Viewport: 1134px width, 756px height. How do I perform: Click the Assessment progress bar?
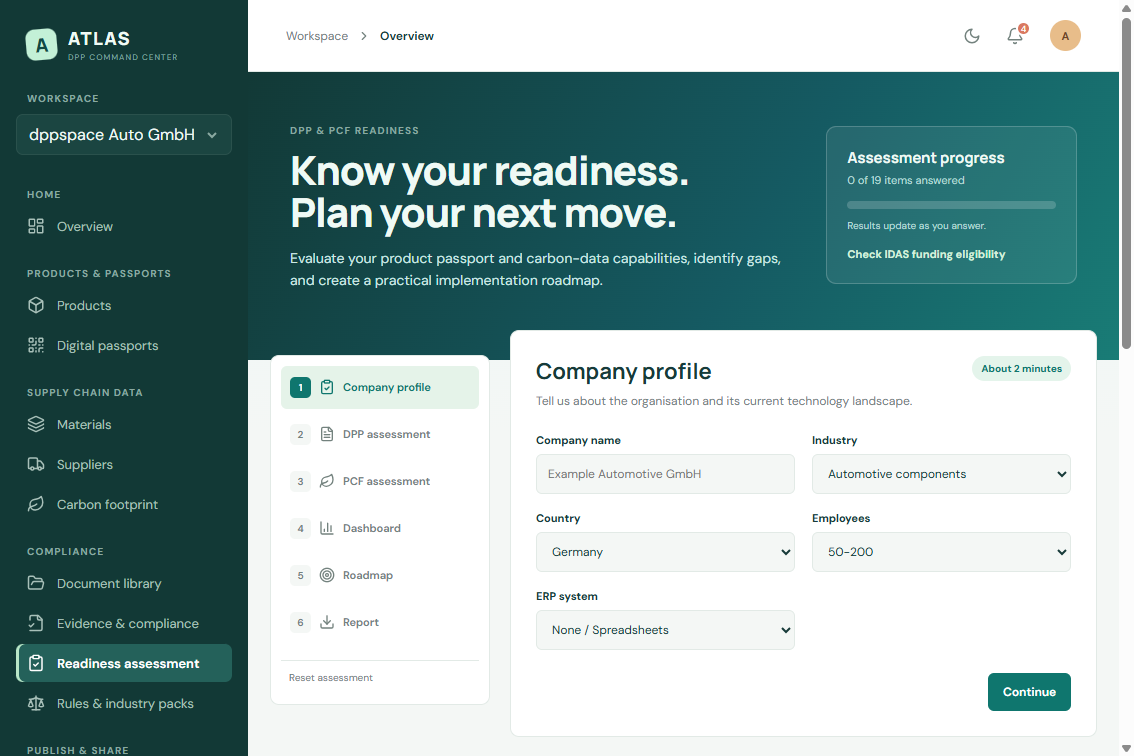tap(951, 205)
